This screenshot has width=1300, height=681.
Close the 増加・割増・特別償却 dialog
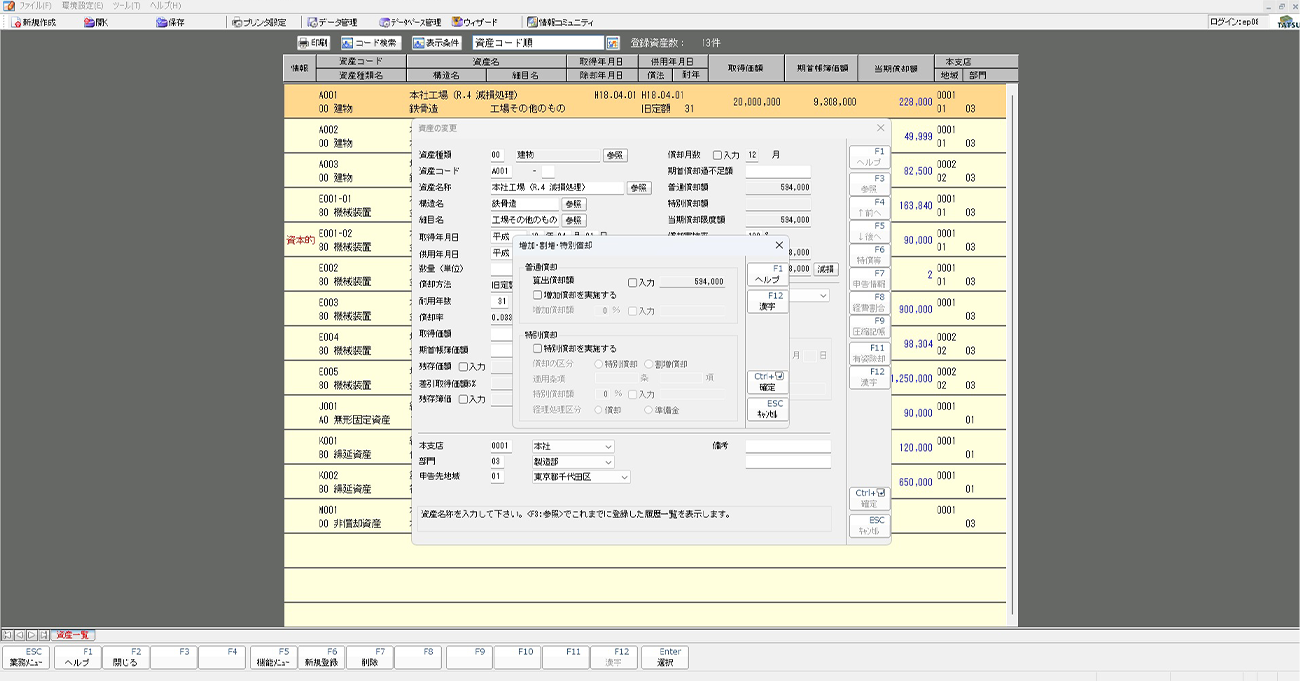[779, 245]
